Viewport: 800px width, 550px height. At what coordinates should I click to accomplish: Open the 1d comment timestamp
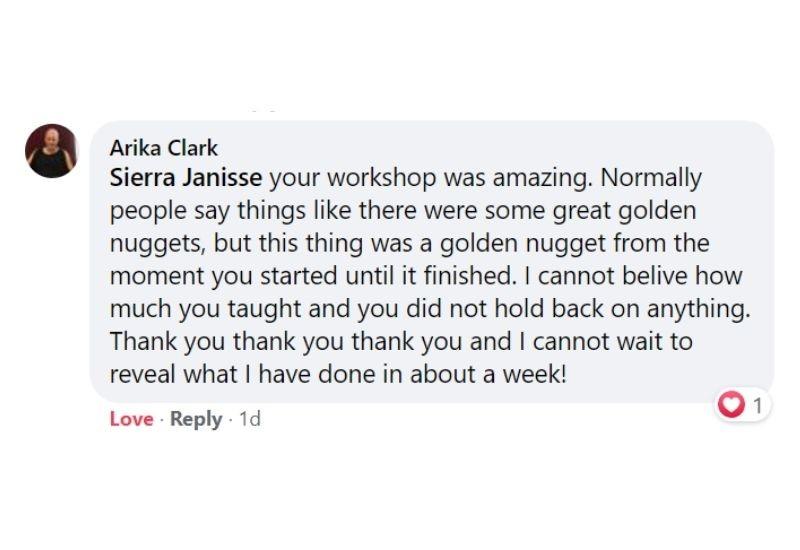pyautogui.click(x=249, y=419)
